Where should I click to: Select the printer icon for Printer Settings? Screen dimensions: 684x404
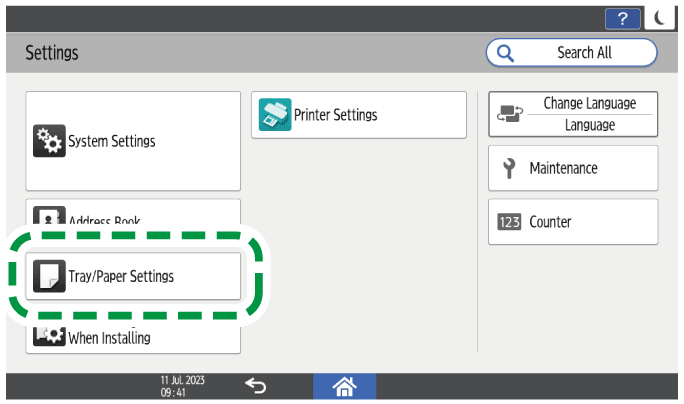pos(273,115)
